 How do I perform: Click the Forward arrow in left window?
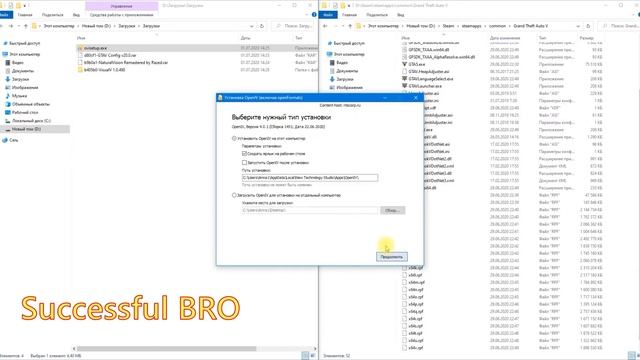(11, 26)
